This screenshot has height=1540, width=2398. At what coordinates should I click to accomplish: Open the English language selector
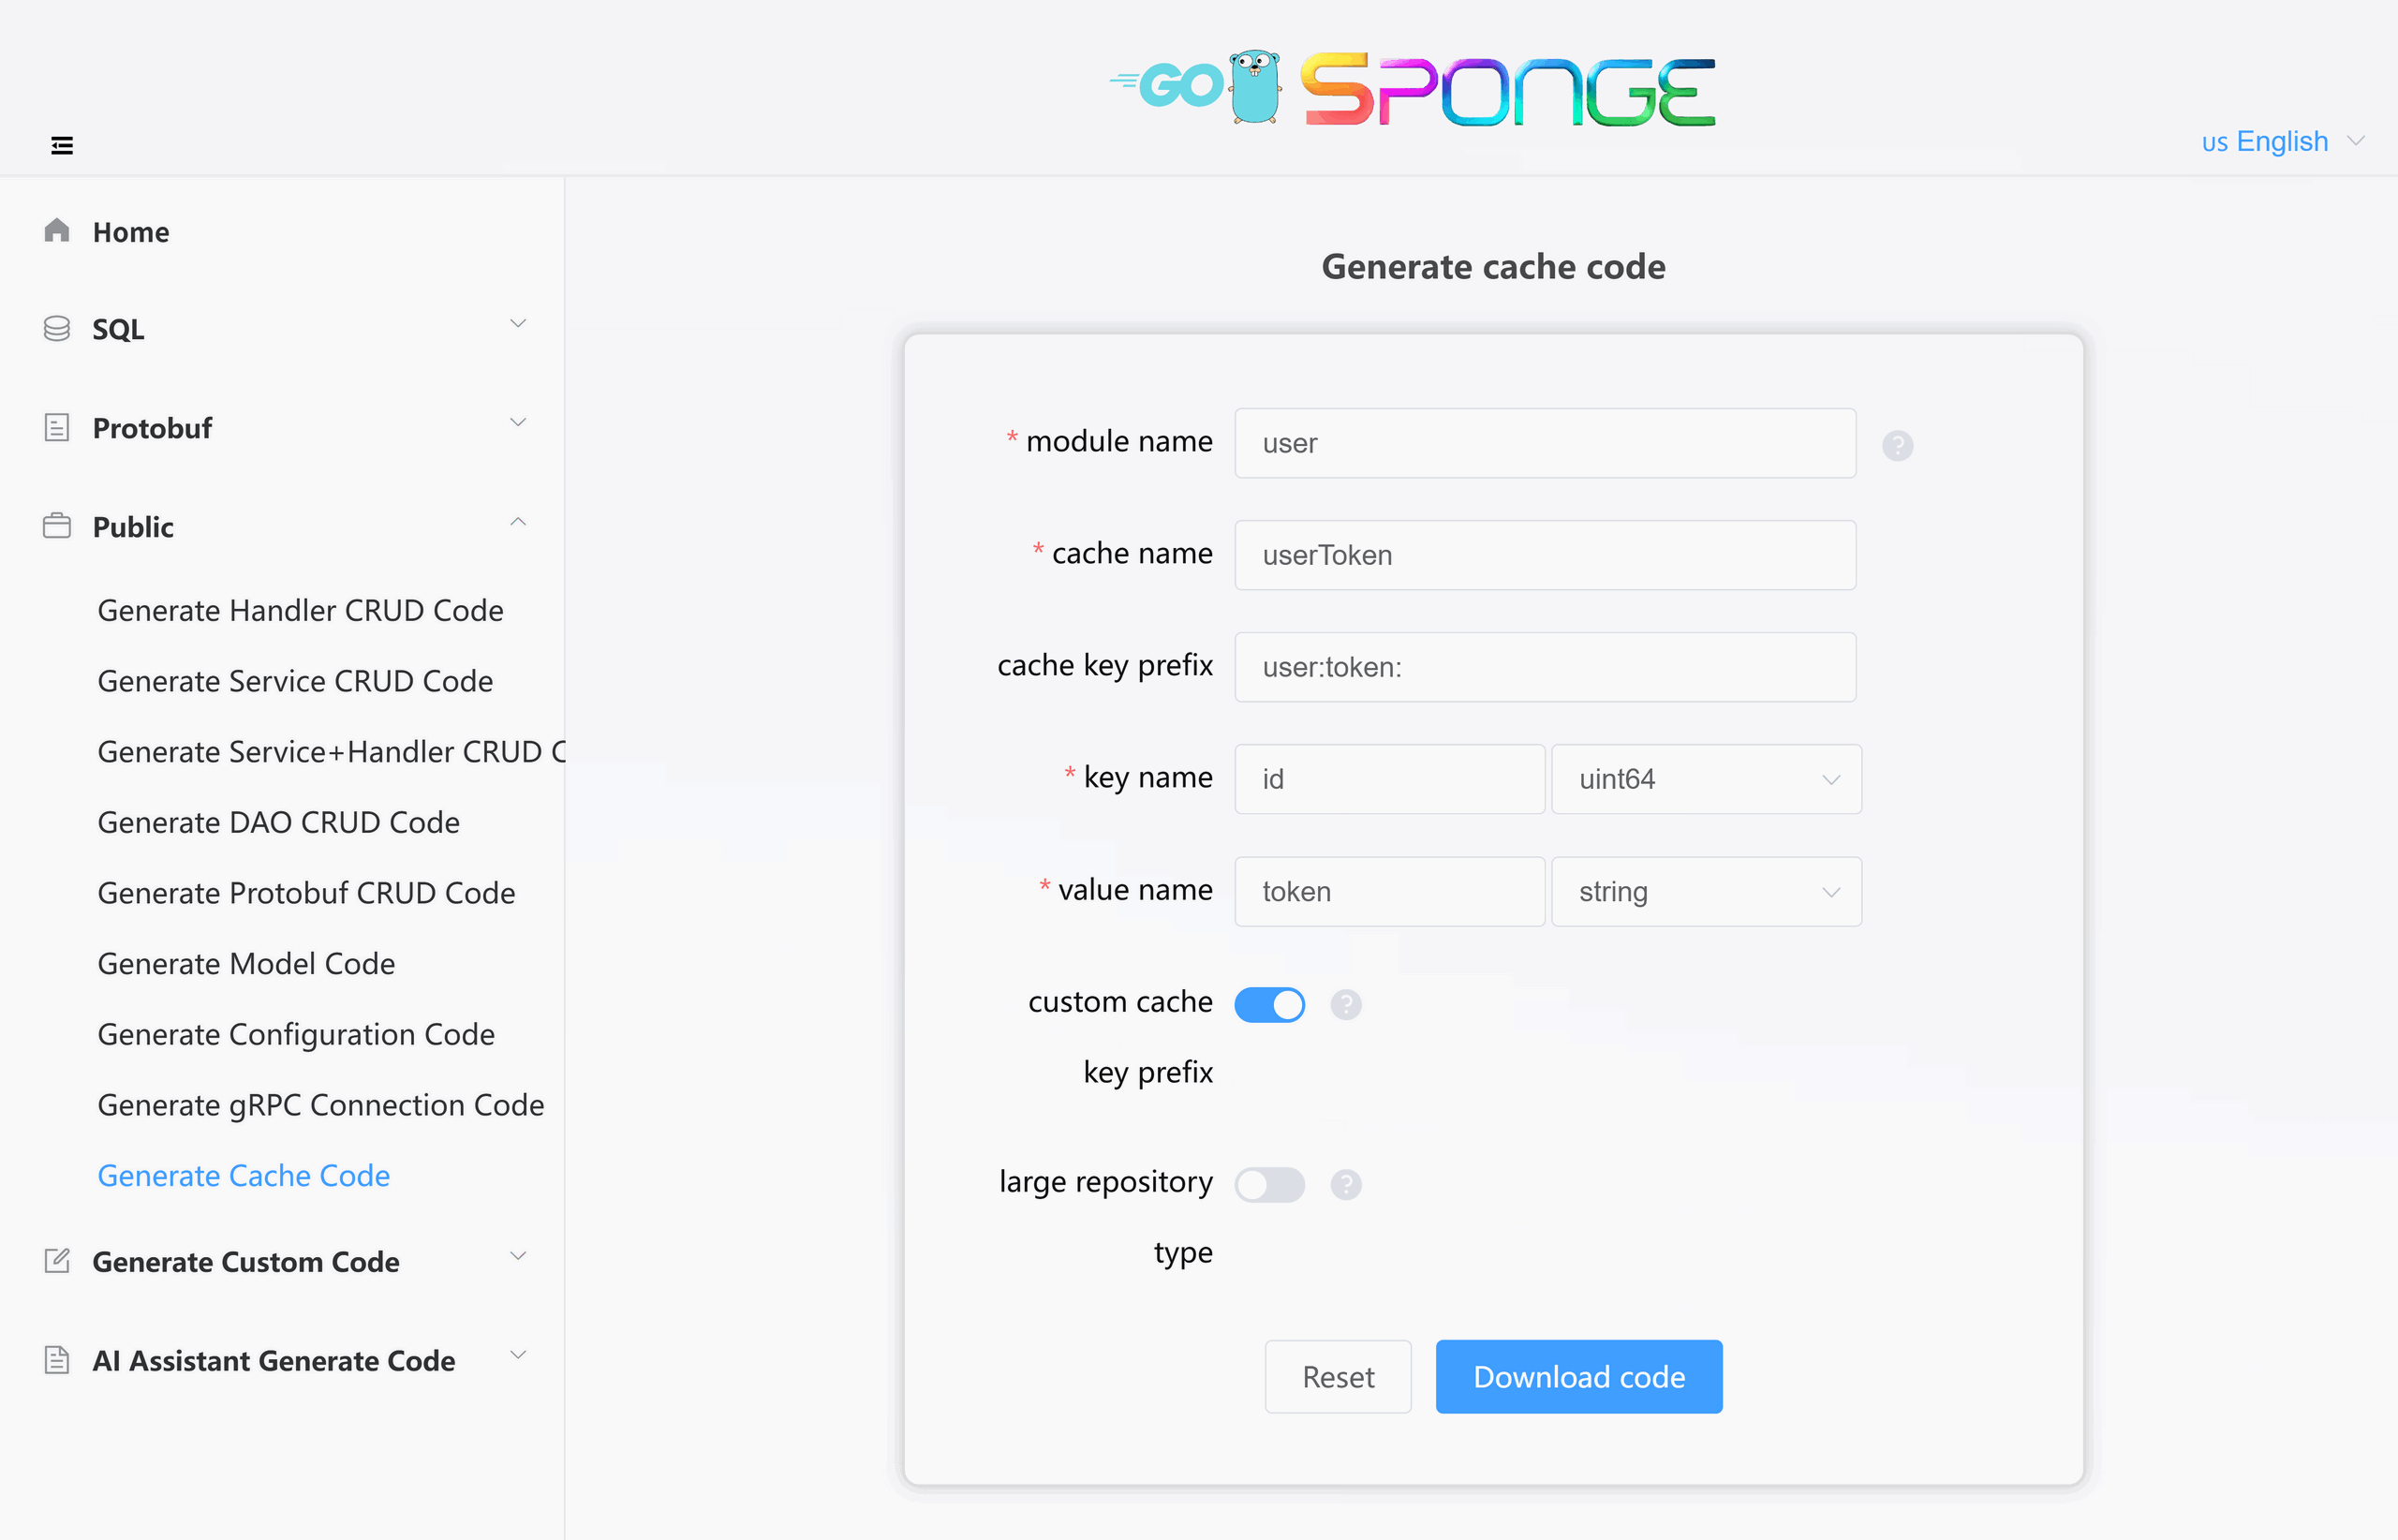coord(2282,142)
